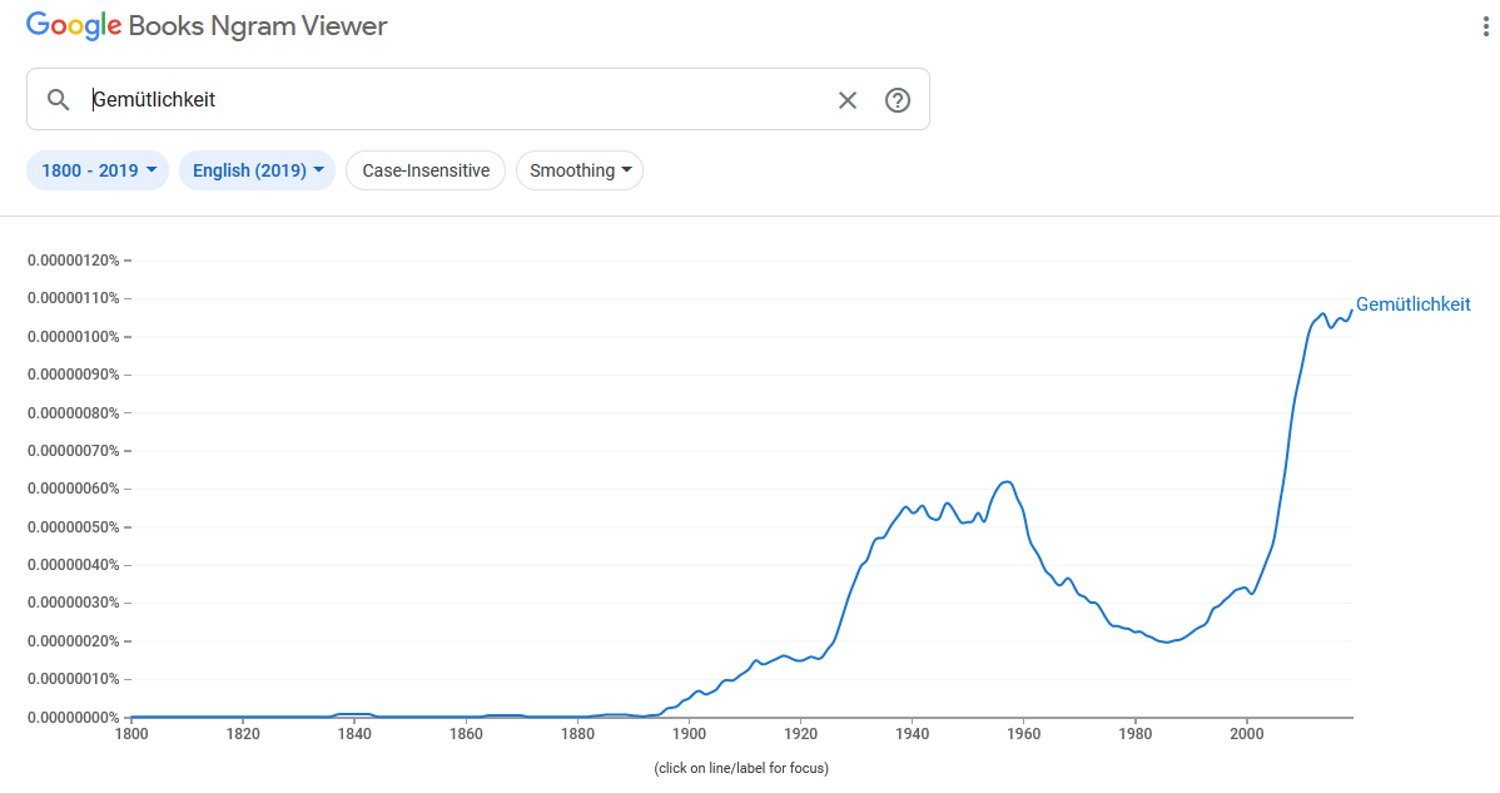
Task: Click the Books Ngram Viewer title
Action: [x=258, y=27]
